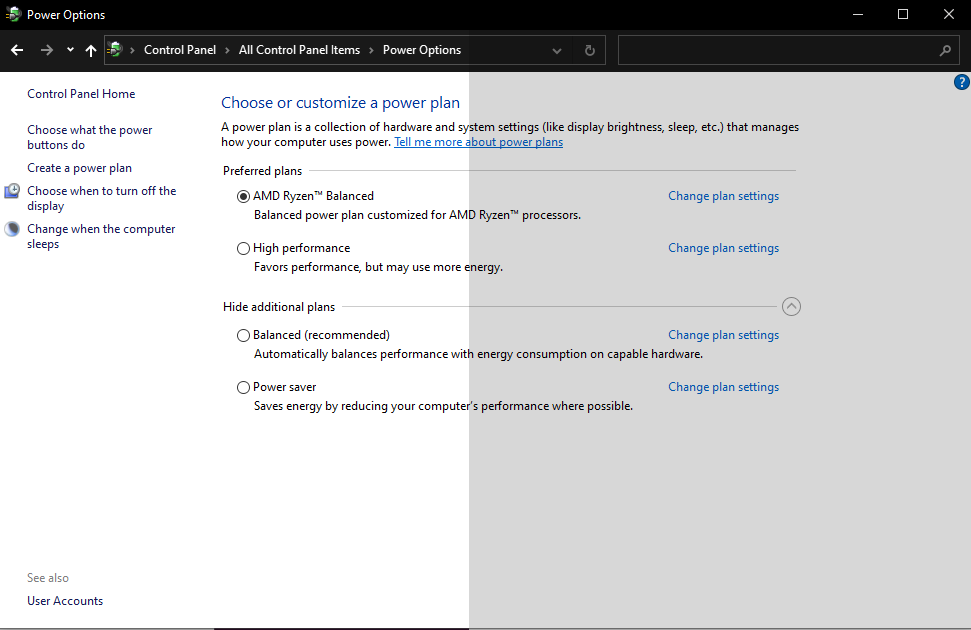
Task: Open Choose when to turn off the display
Action: 102,198
